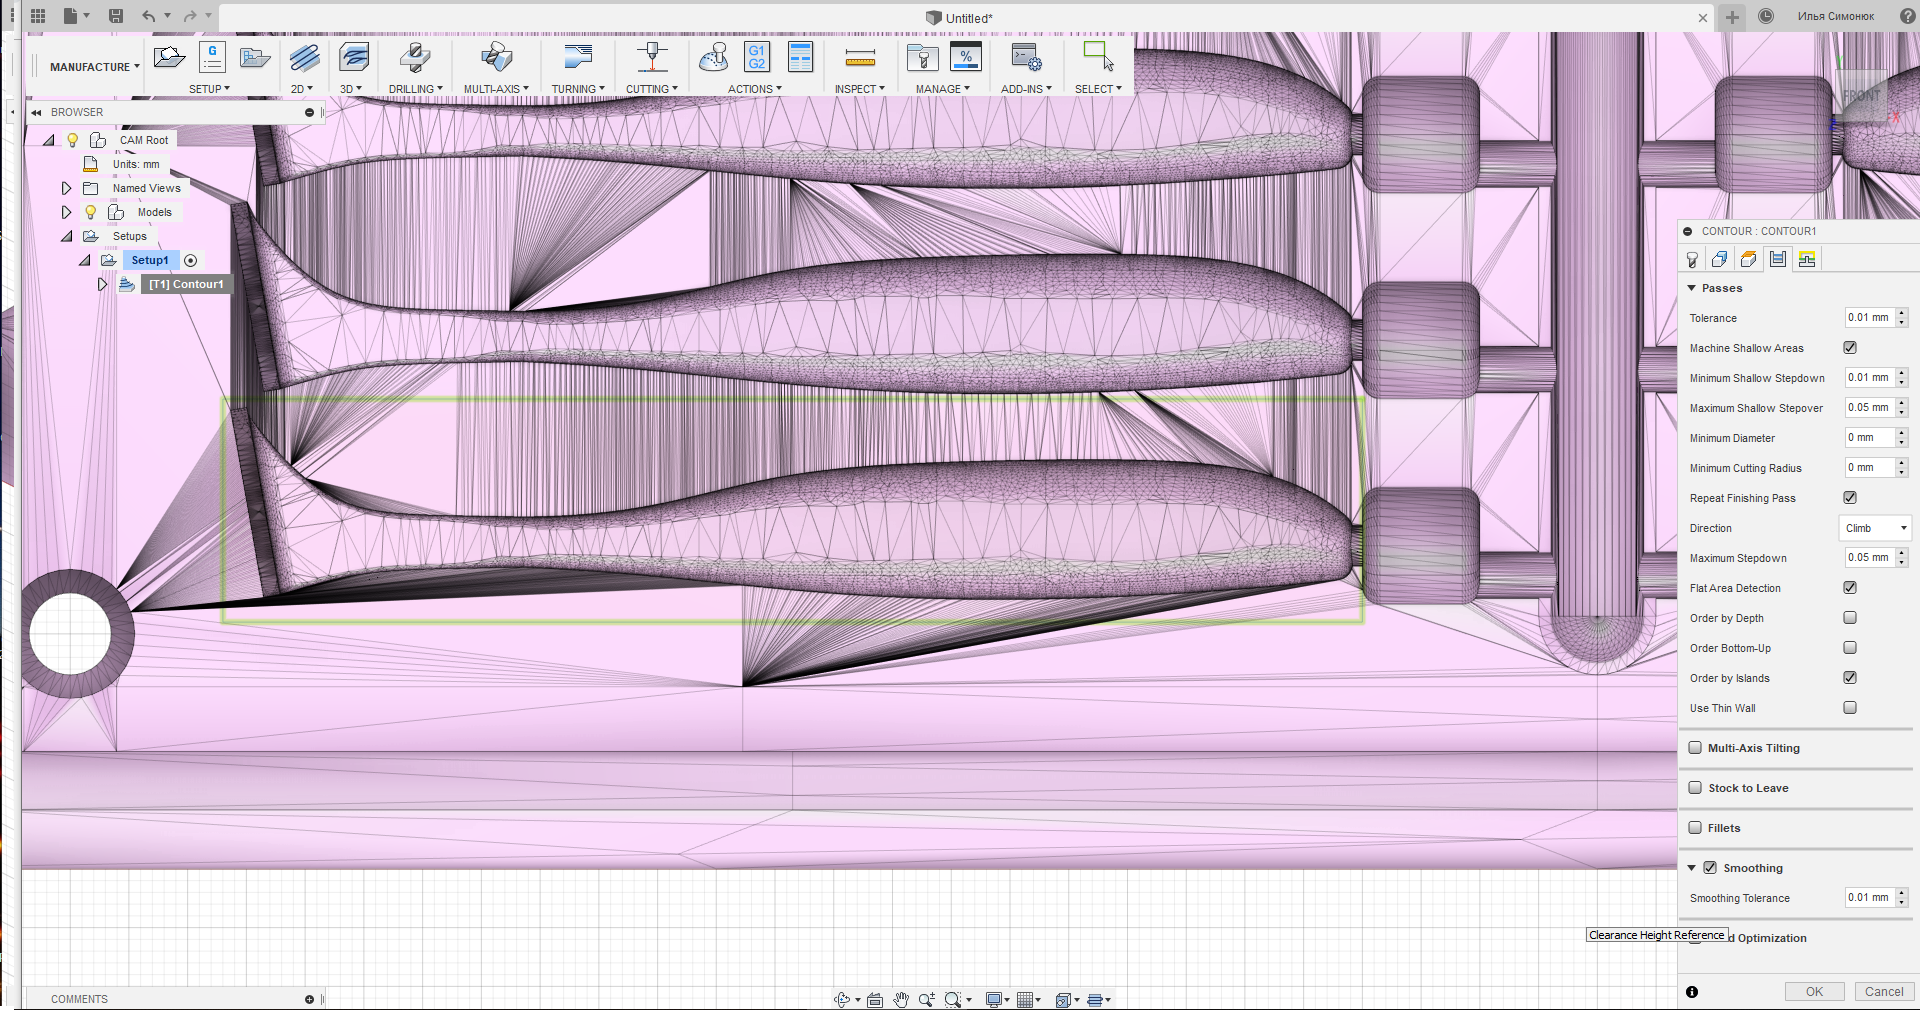Click the Simulate icon in Actions group
This screenshot has height=1010, width=1920.
(713, 58)
